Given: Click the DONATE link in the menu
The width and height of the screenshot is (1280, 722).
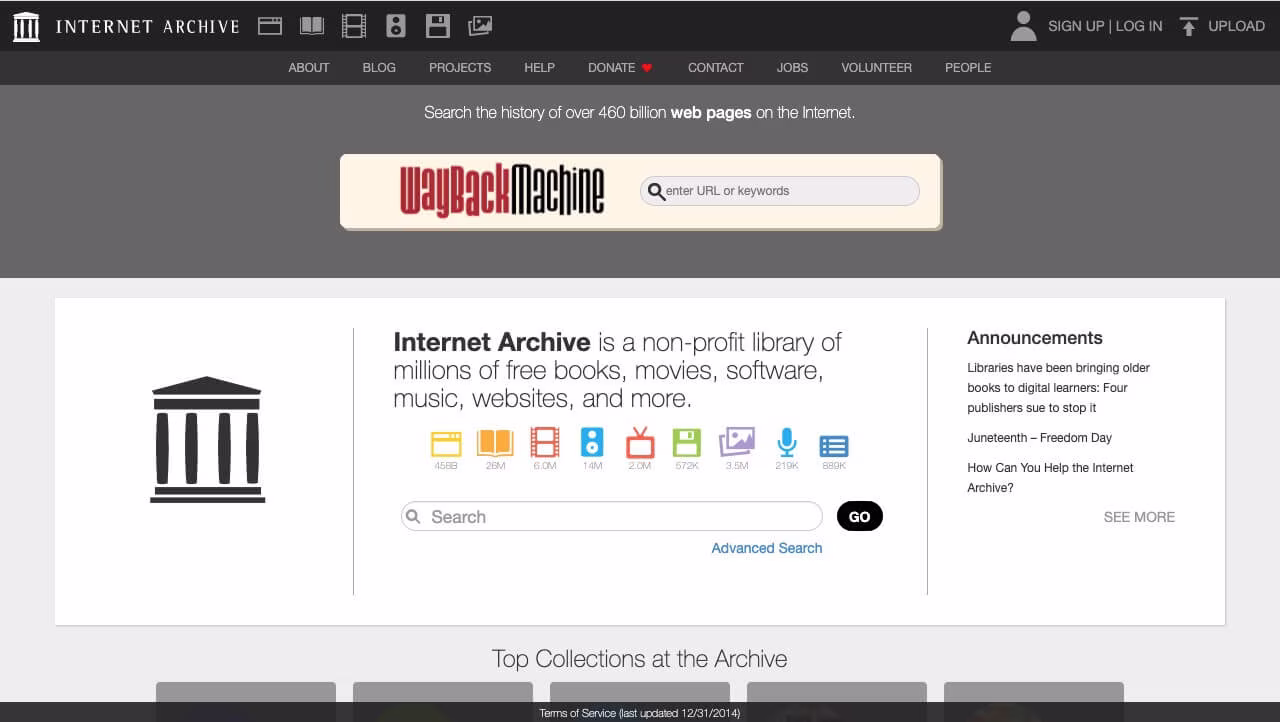Looking at the screenshot, I should [x=612, y=68].
